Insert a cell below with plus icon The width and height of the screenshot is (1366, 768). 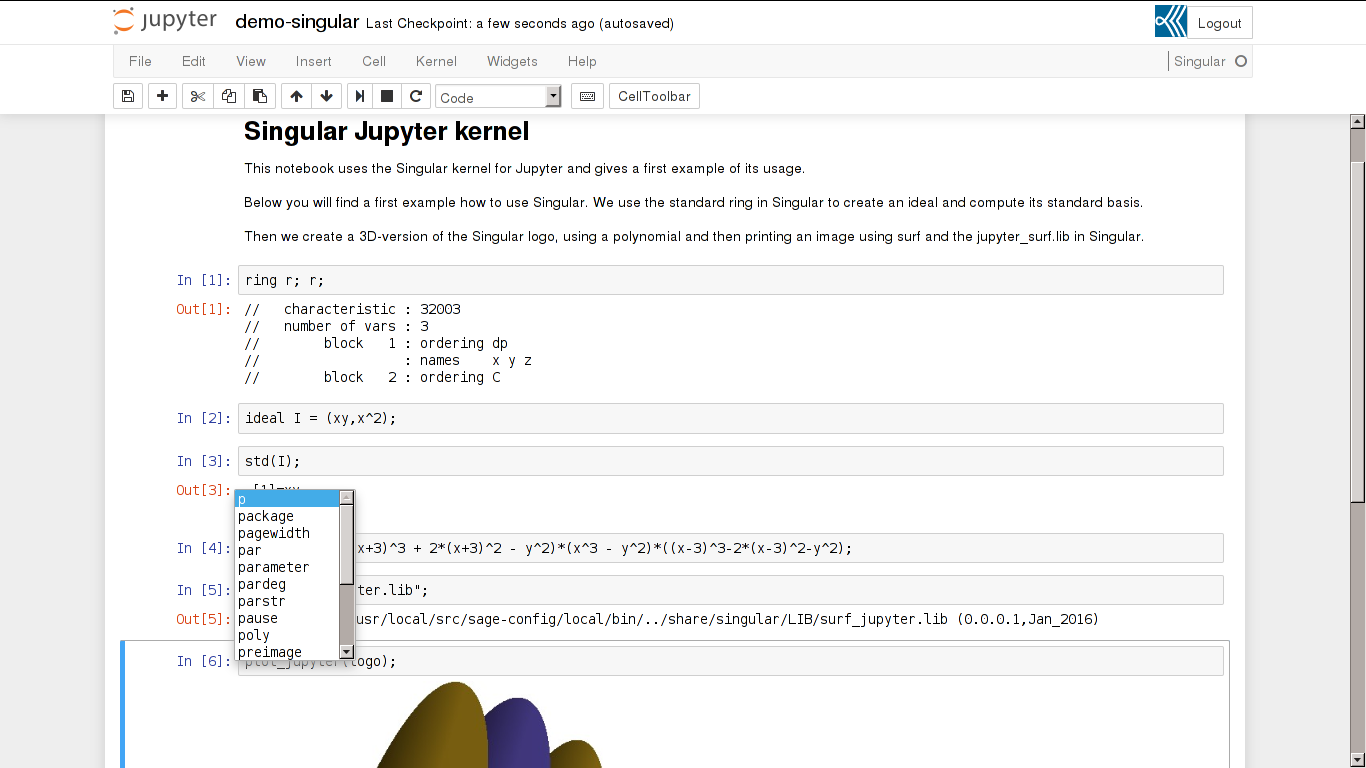(162, 96)
